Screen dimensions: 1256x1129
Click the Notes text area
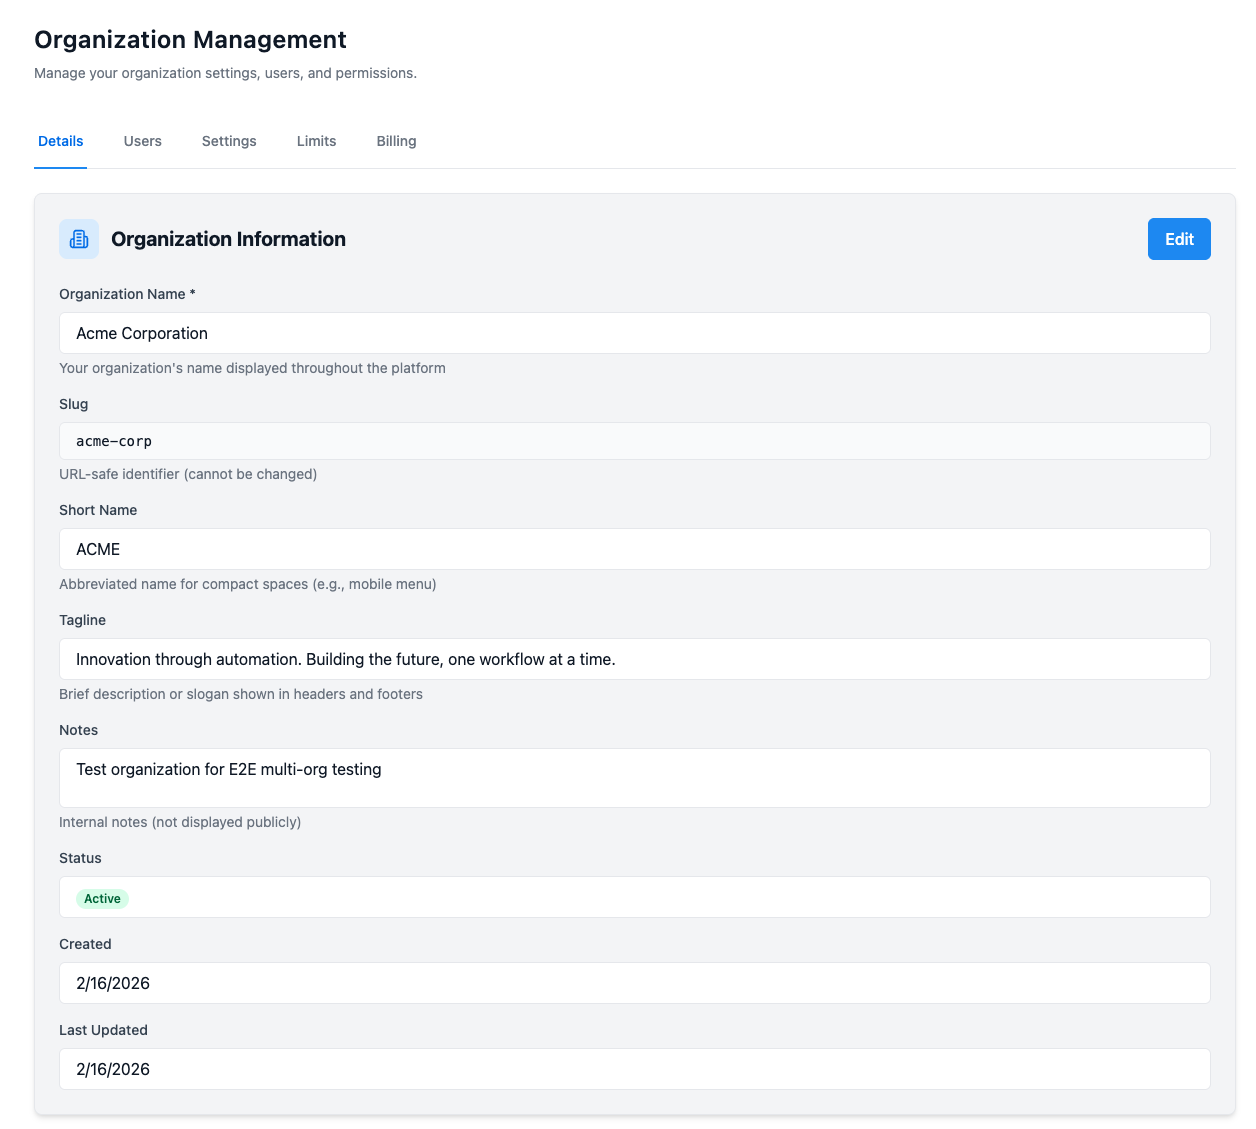point(634,777)
